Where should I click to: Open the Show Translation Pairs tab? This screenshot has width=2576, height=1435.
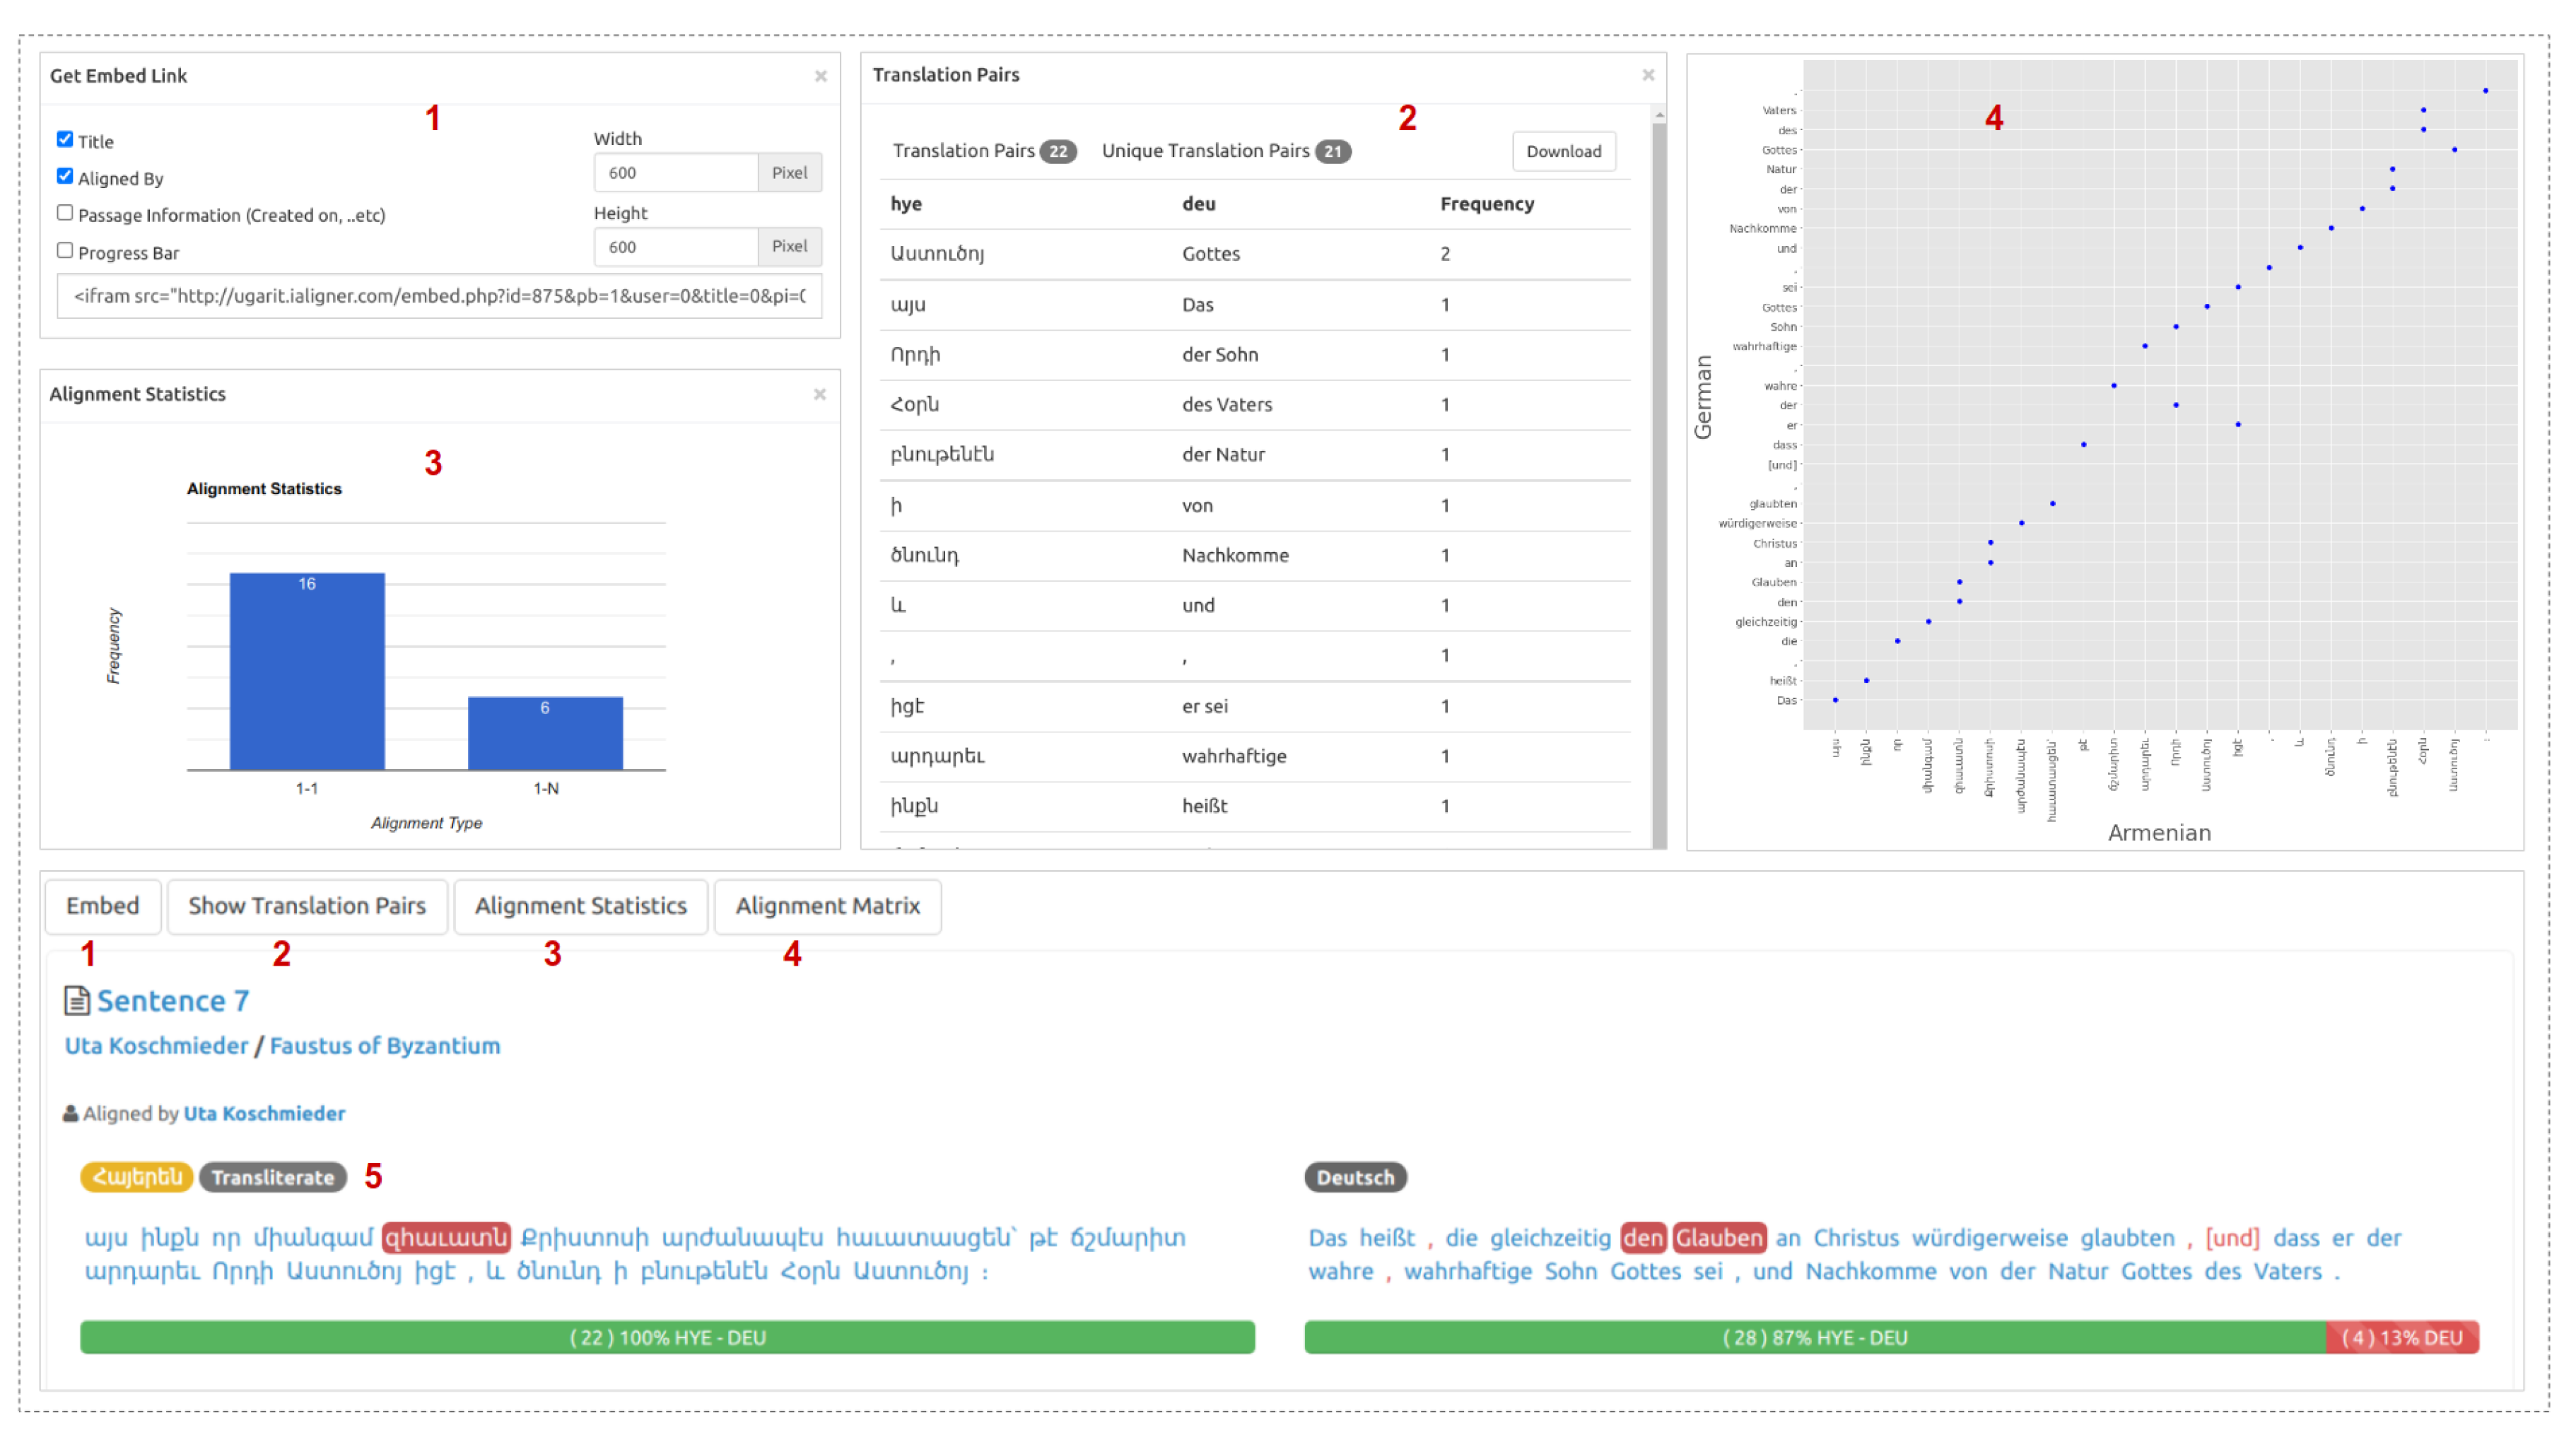[x=307, y=906]
